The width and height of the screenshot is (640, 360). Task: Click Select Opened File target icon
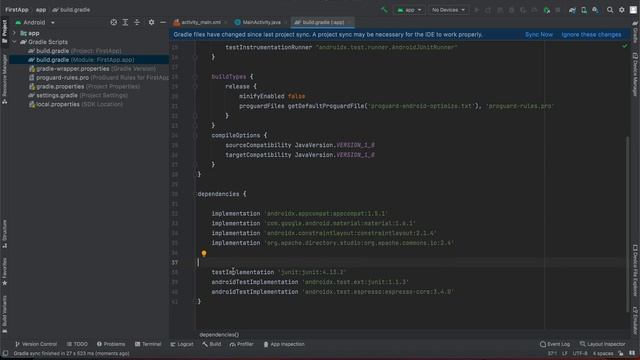pos(114,22)
